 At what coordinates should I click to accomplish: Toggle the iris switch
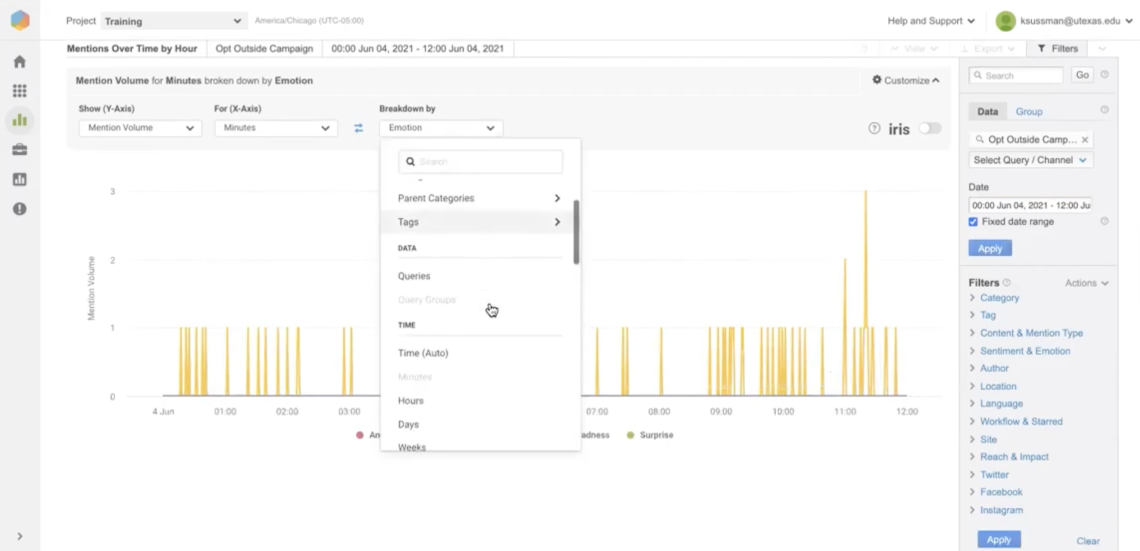pos(929,128)
